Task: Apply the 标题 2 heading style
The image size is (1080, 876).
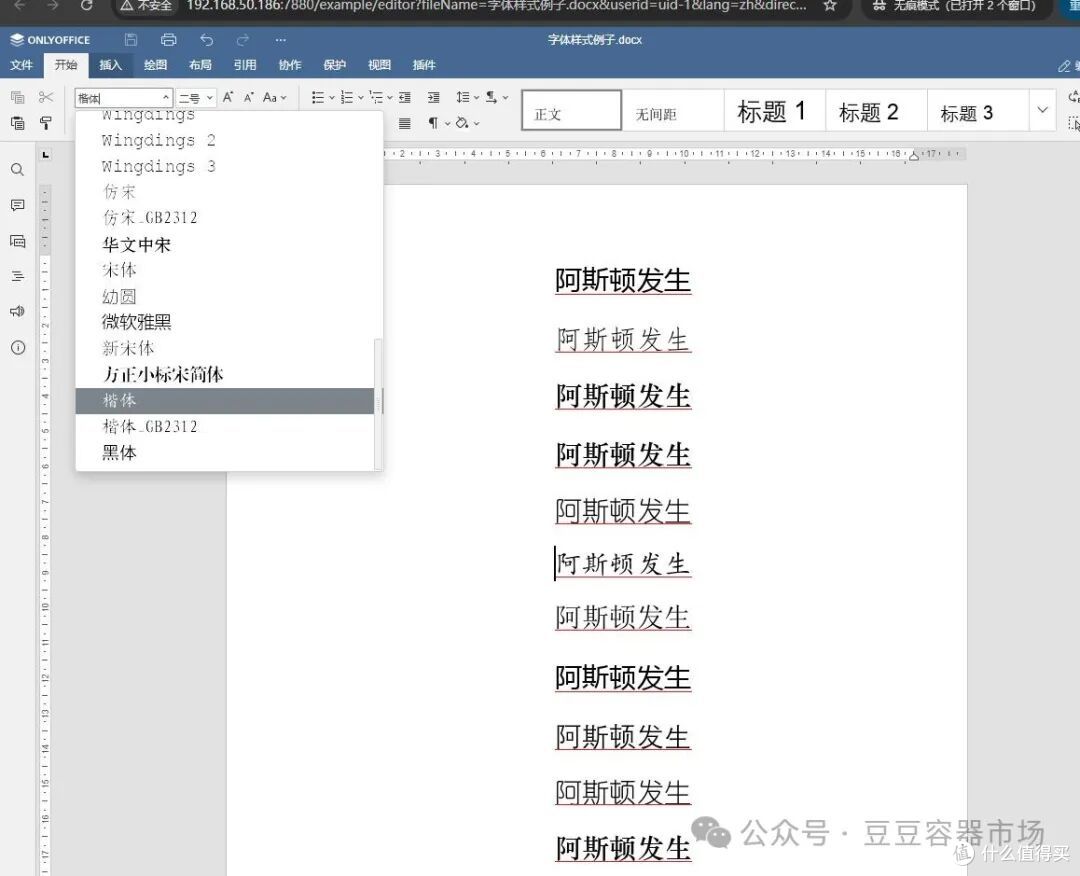Action: [876, 110]
